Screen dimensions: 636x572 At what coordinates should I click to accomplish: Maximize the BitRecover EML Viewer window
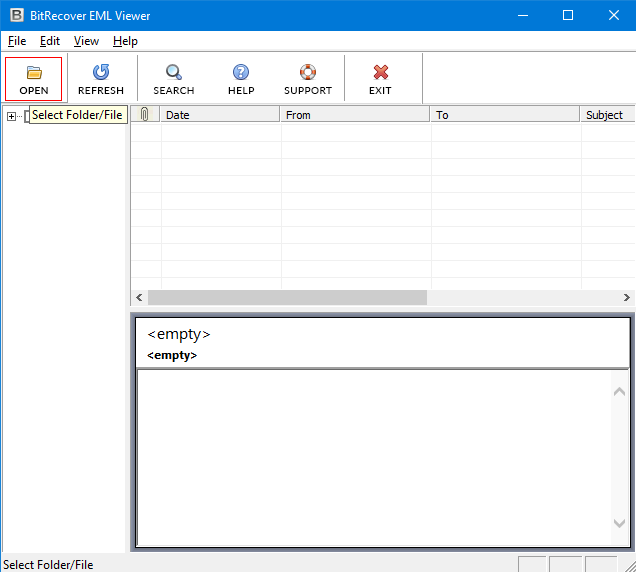click(x=568, y=15)
